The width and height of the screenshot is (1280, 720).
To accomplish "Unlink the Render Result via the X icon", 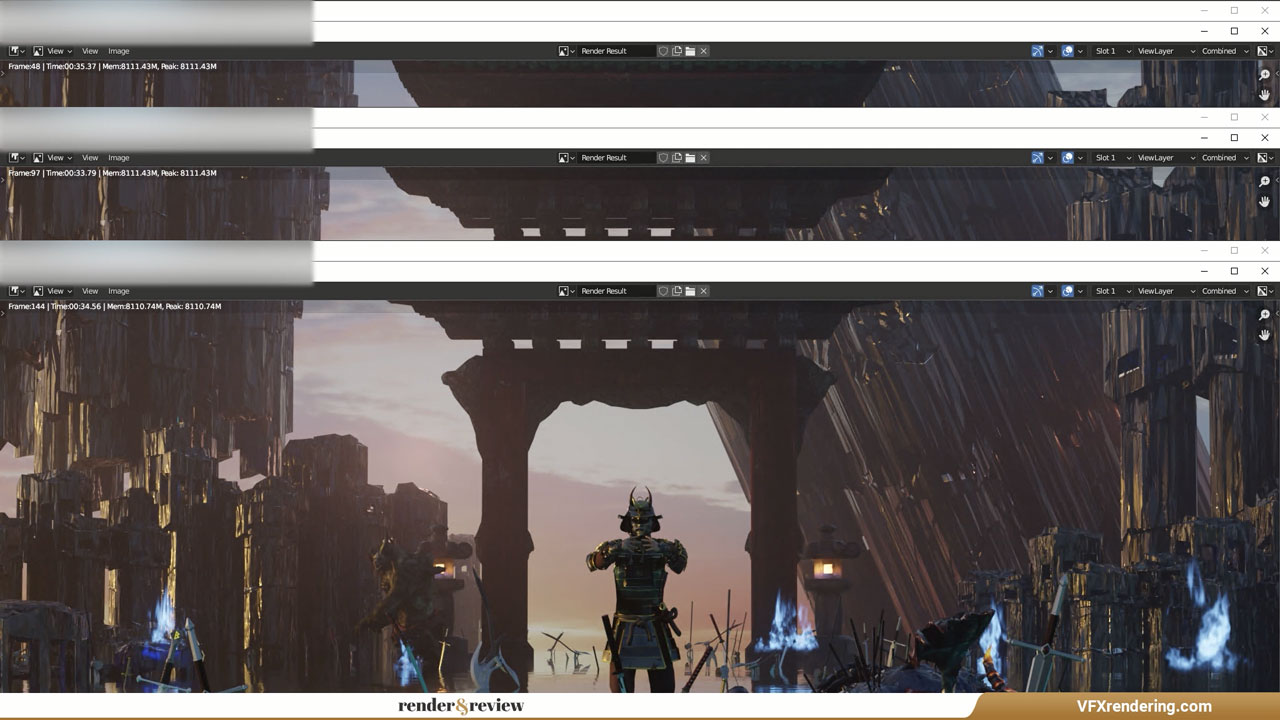I will [704, 291].
